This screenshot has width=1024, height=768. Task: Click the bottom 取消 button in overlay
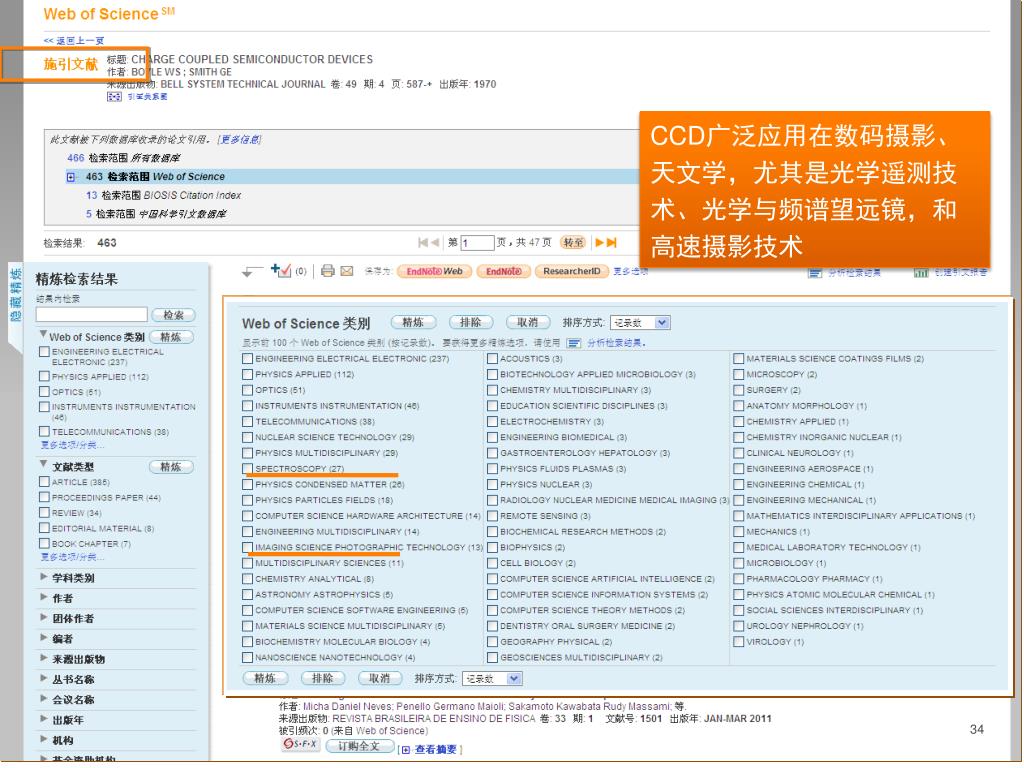(x=379, y=679)
